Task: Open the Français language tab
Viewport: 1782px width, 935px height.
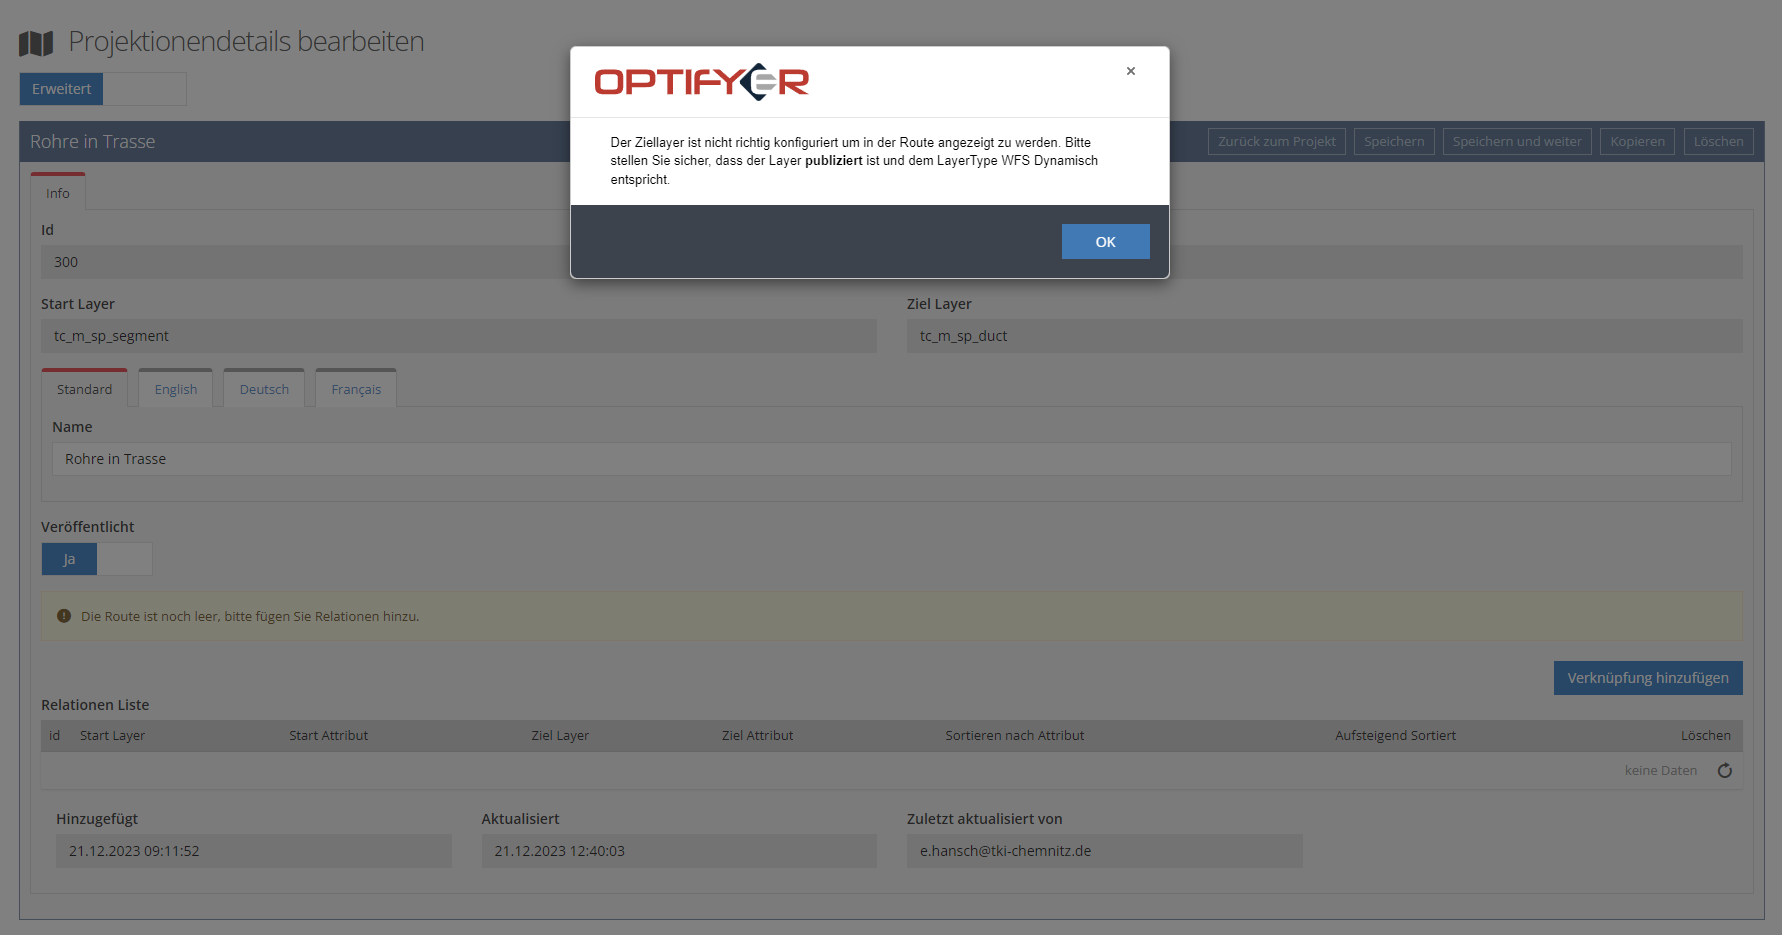Action: [356, 389]
